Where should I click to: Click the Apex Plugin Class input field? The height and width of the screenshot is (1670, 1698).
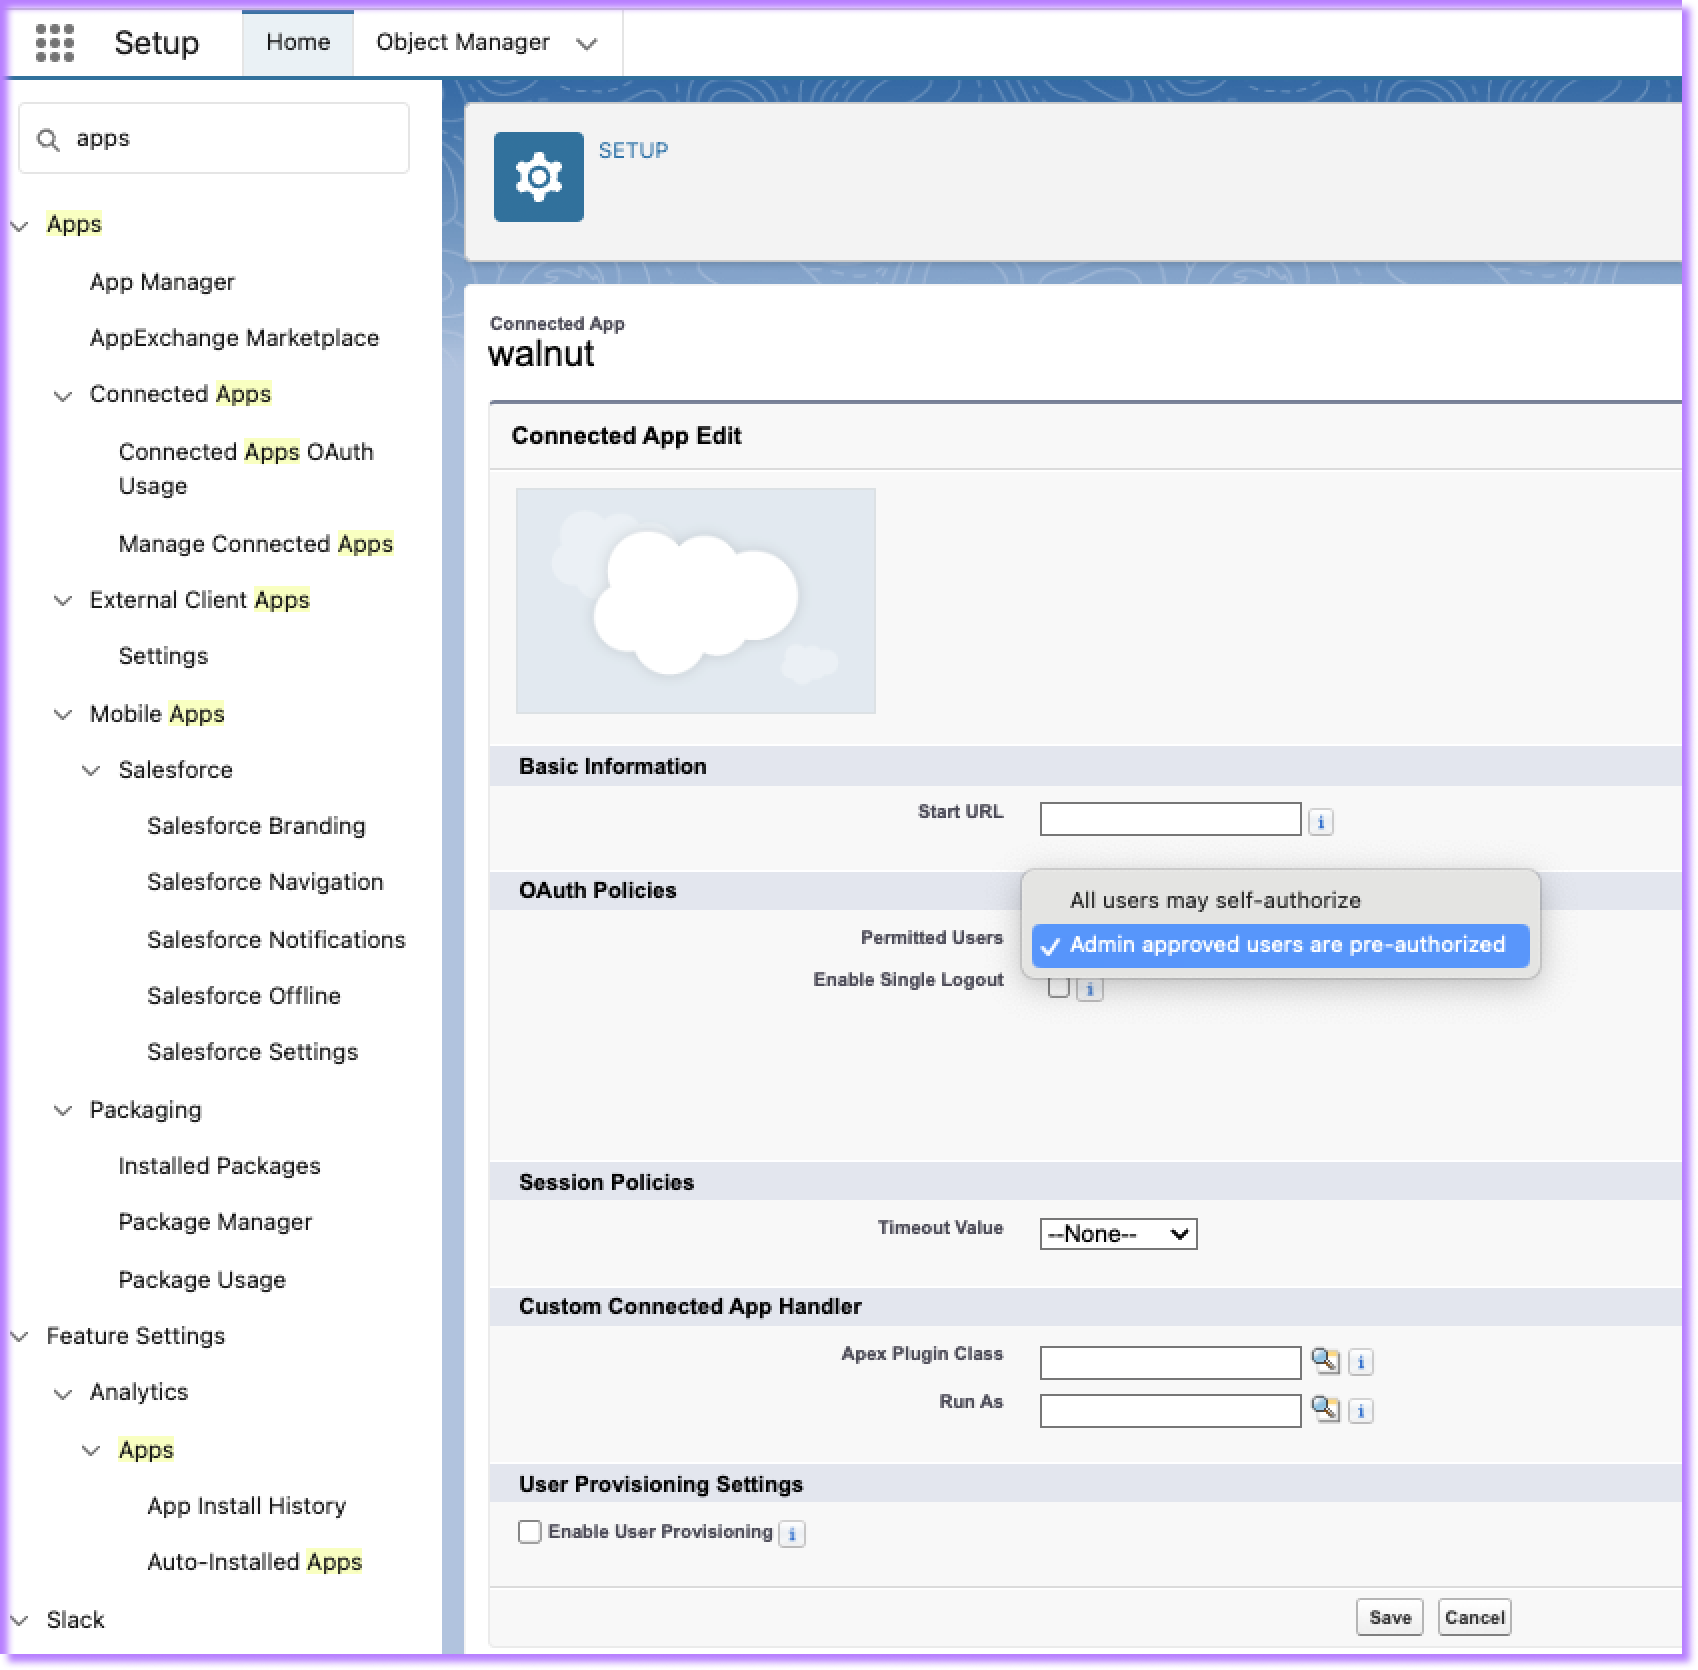tap(1170, 1362)
